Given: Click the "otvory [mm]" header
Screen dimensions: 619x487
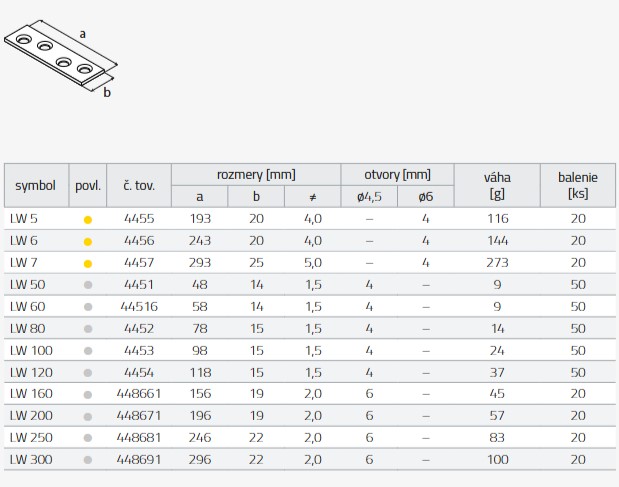Looking at the screenshot, I should click(398, 174).
